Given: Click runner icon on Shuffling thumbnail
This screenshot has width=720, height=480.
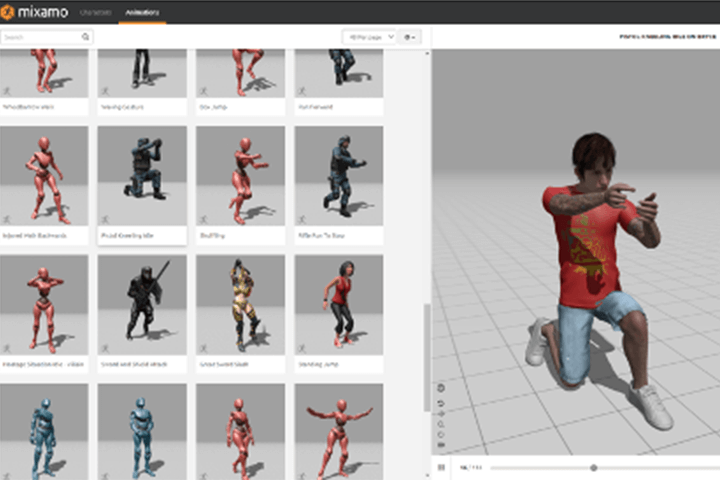Looking at the screenshot, I should [203, 220].
